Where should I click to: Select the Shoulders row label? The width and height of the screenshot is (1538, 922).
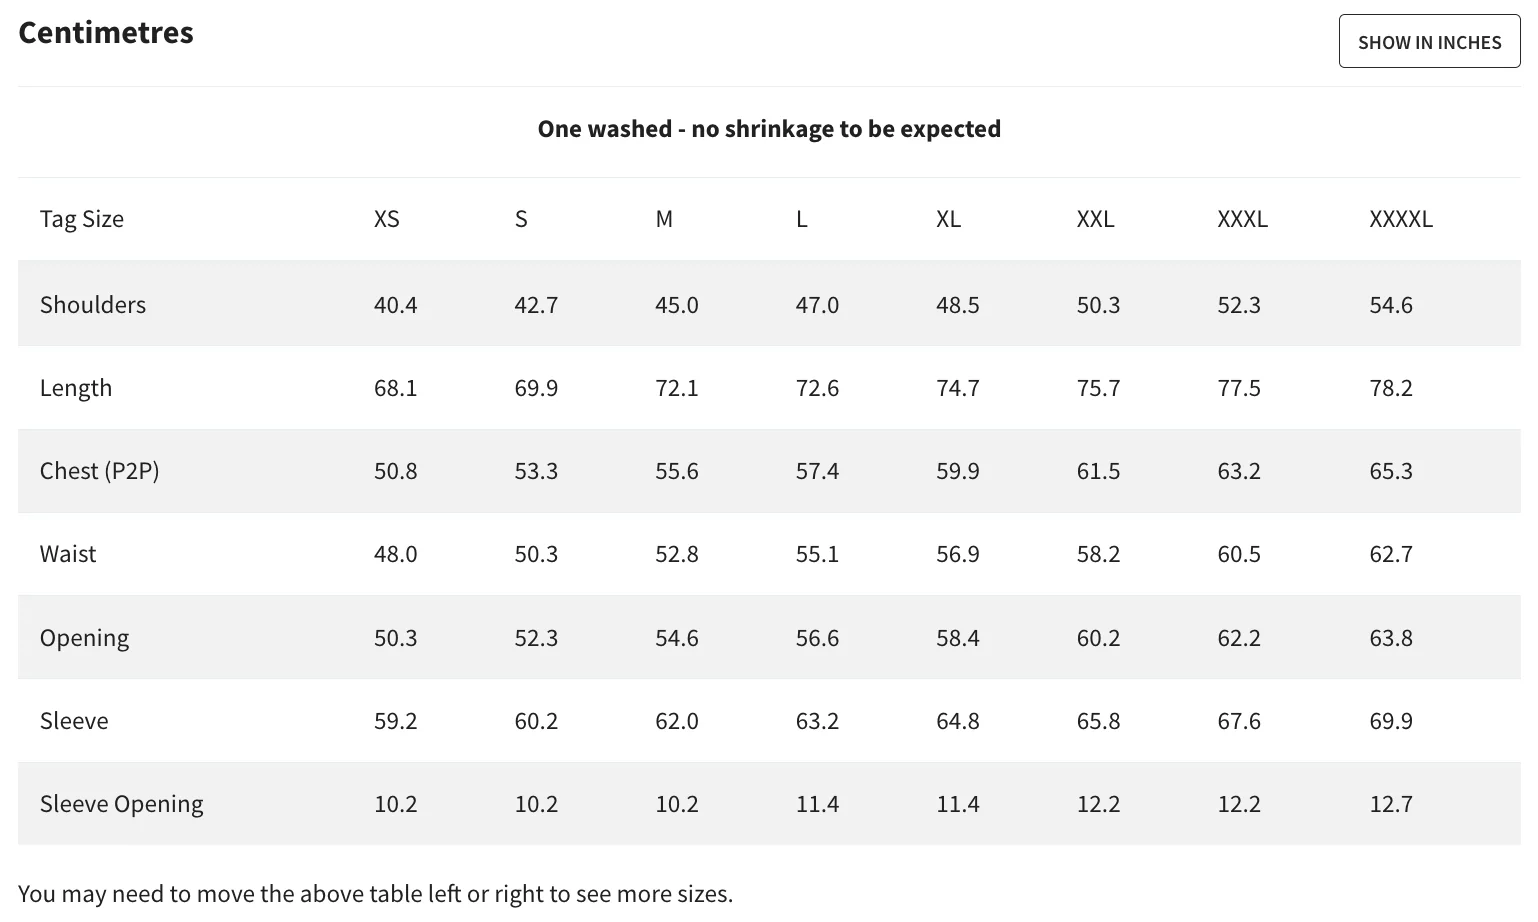[93, 305]
